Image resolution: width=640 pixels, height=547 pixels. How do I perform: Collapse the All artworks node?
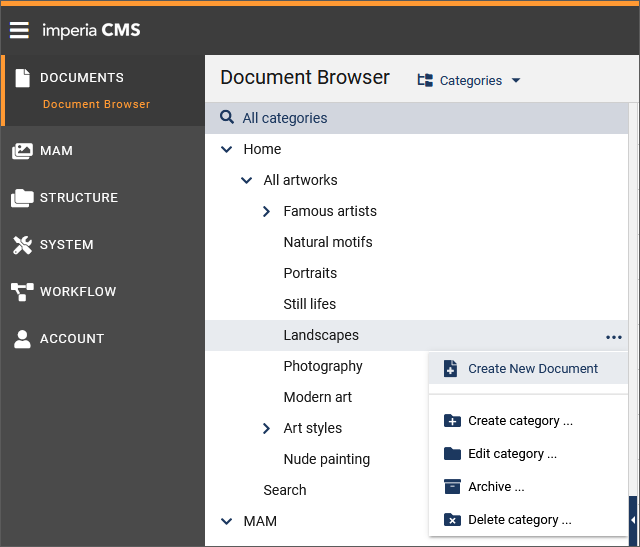pyautogui.click(x=247, y=180)
